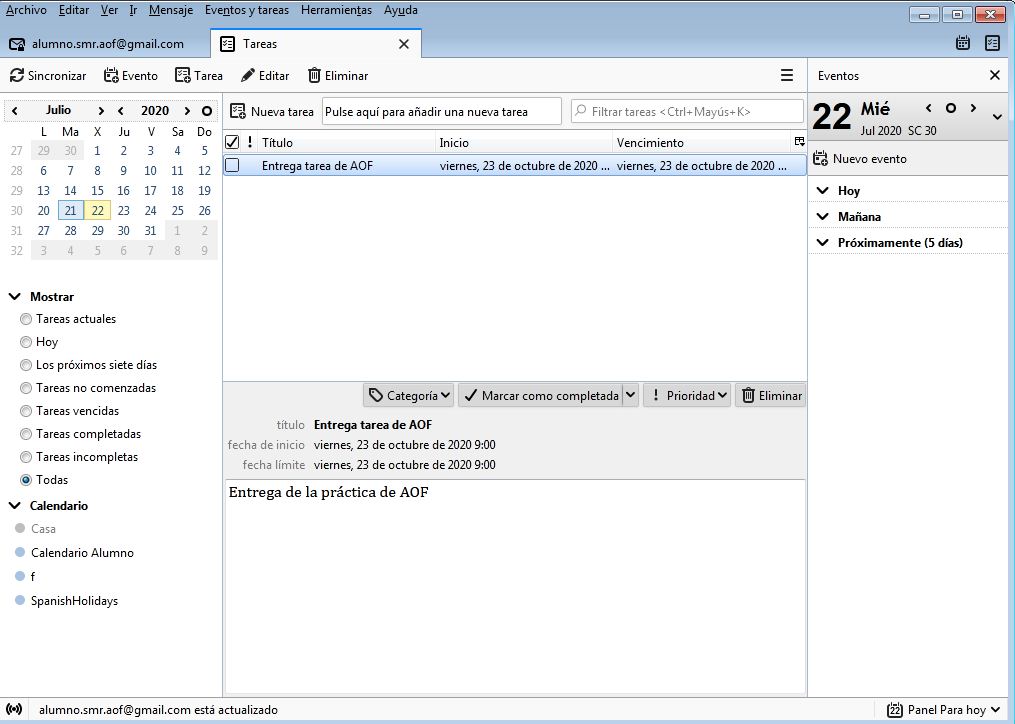Open the calendar tab icon at top right
Viewport: 1015px width, 724px height.
click(963, 43)
